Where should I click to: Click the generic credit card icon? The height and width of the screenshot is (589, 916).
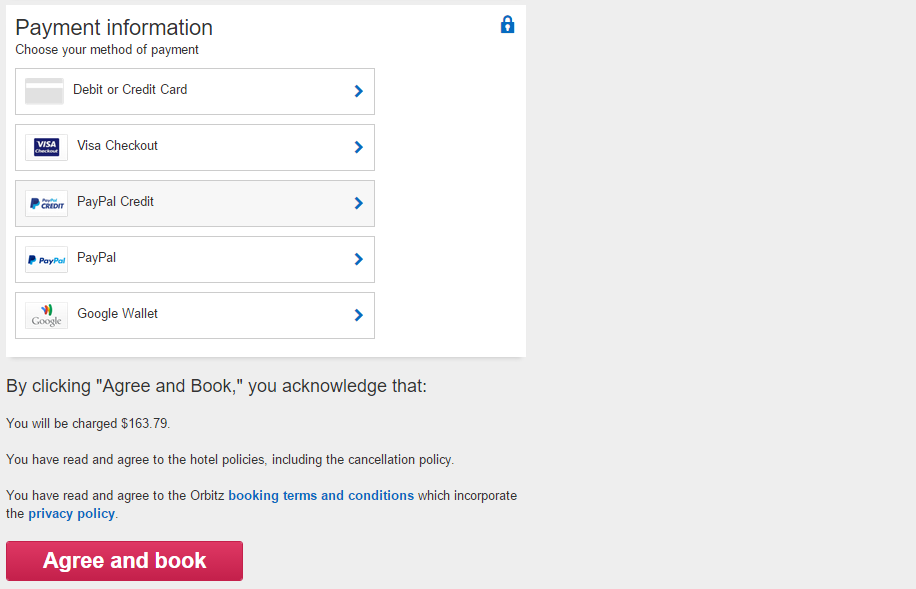click(x=44, y=91)
